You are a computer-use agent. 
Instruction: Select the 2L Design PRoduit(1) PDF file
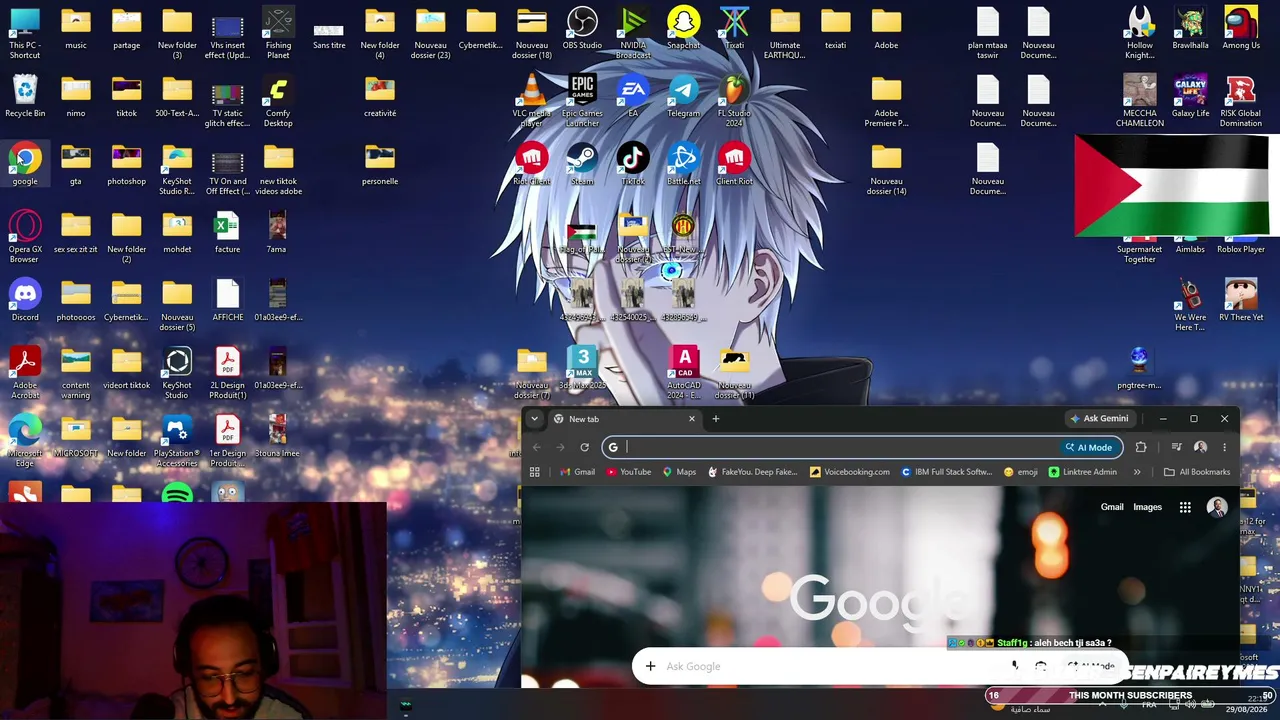pyautogui.click(x=227, y=373)
